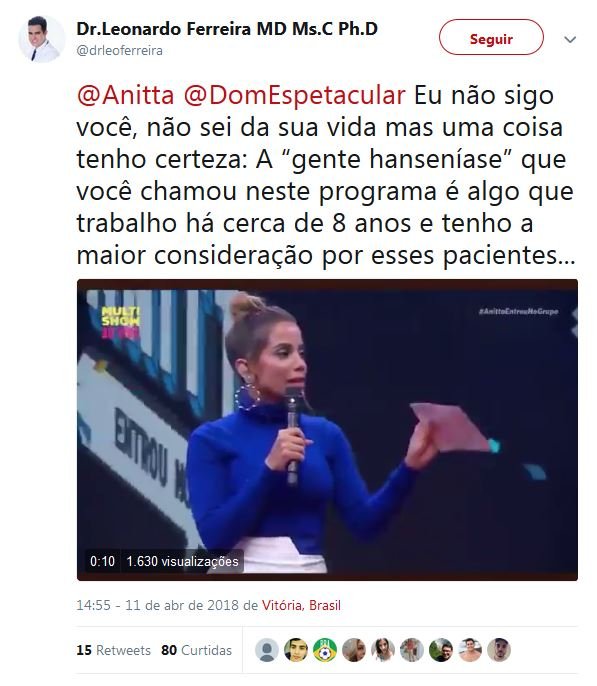Screen dimensions: 597x686
Task: Open the @Anitta mention link
Action: [x=126, y=95]
